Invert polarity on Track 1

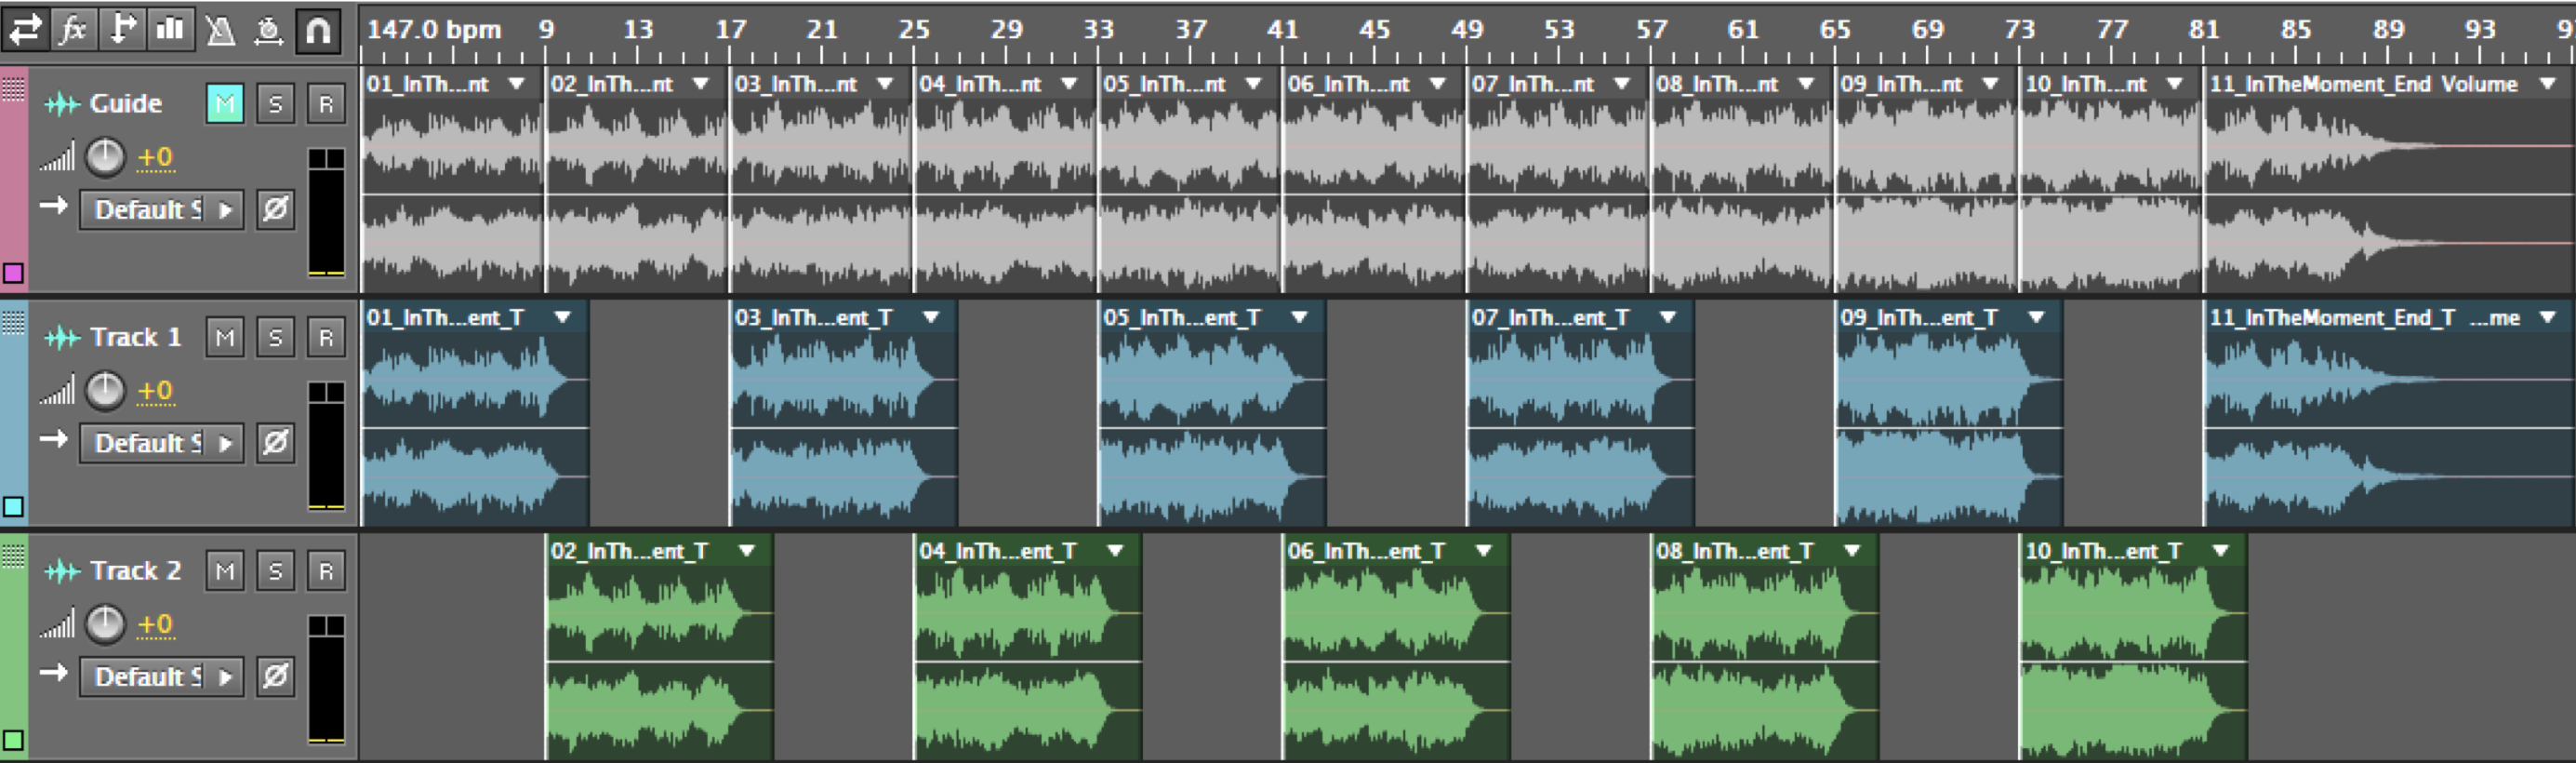click(x=276, y=443)
